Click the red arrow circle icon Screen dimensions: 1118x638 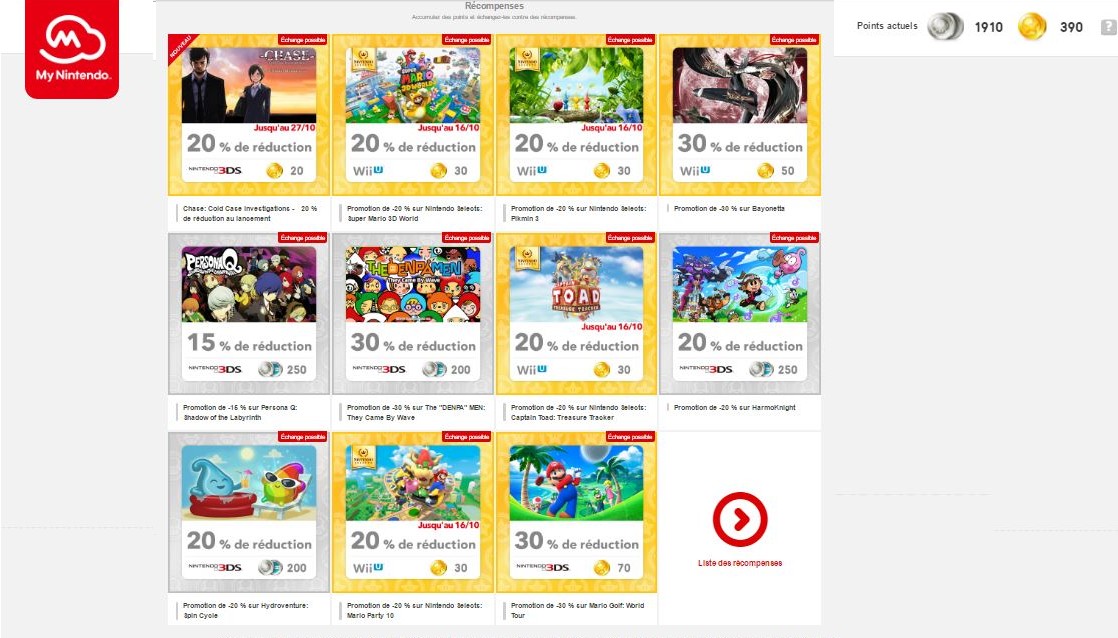pyautogui.click(x=740, y=519)
